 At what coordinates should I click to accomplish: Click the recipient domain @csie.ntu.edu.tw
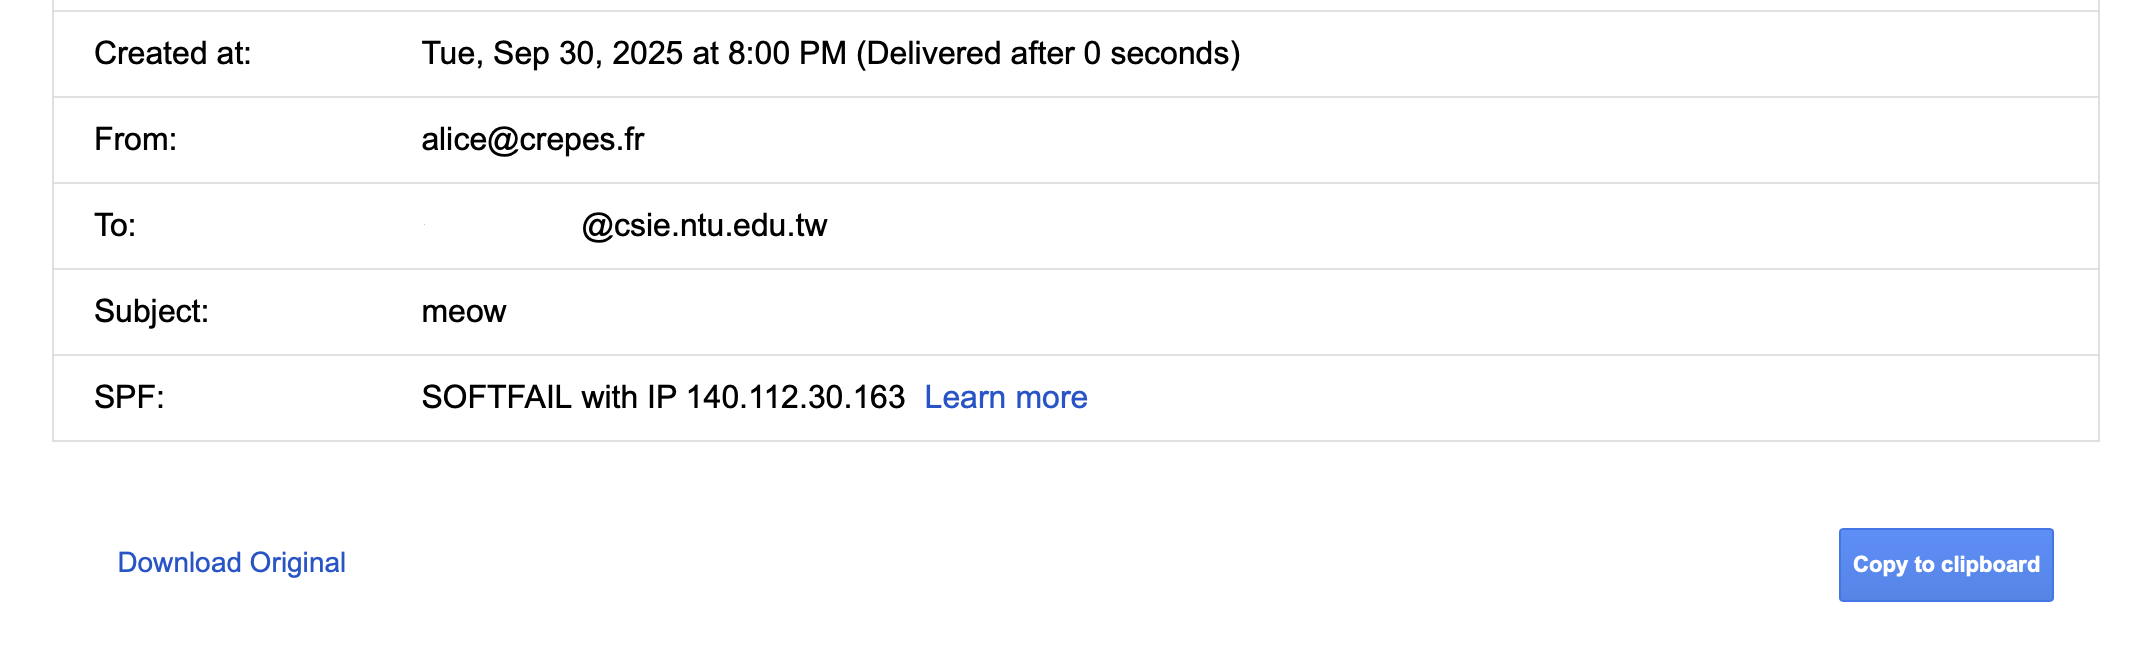click(x=704, y=226)
